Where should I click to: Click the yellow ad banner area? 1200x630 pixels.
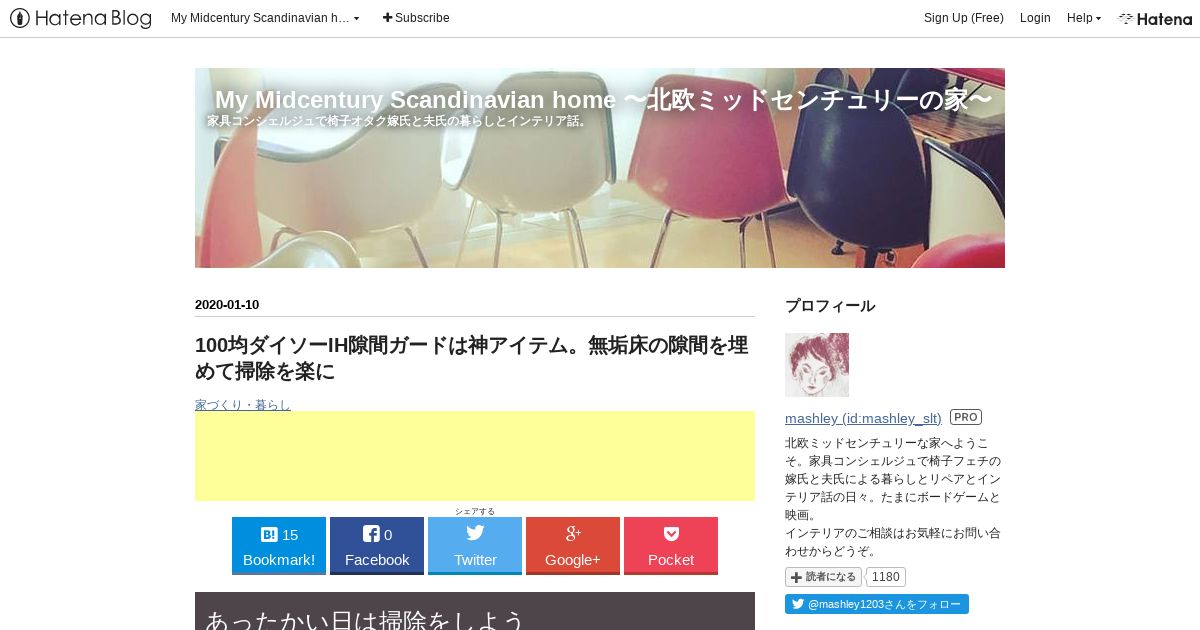click(x=475, y=456)
